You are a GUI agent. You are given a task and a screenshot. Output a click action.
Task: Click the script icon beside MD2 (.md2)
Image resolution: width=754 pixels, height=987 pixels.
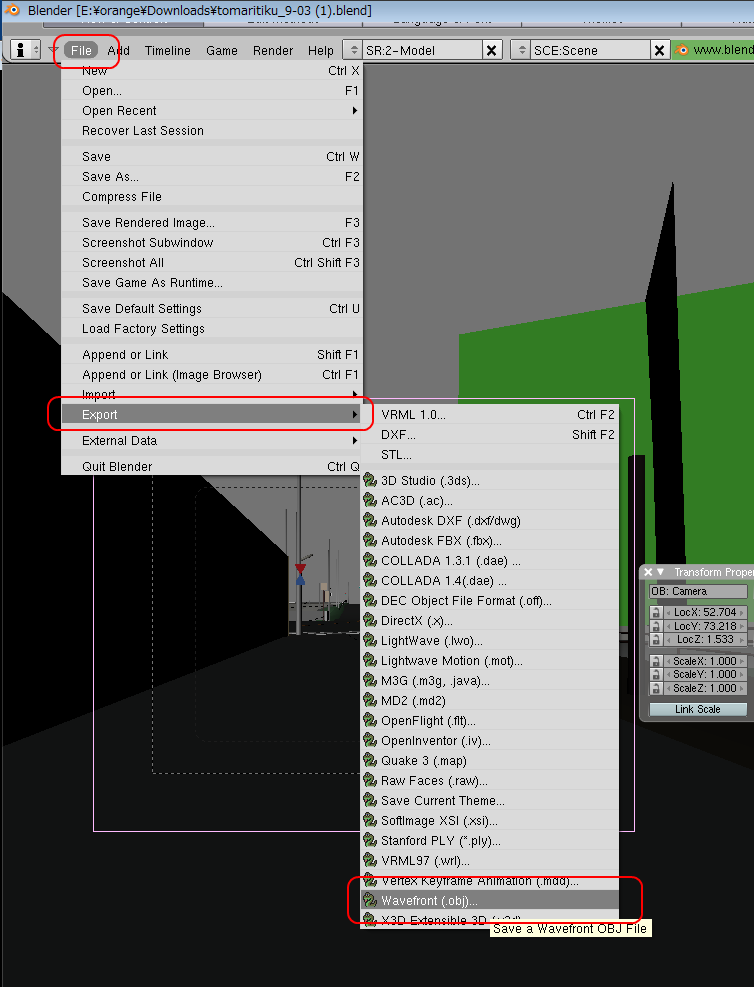coord(370,701)
